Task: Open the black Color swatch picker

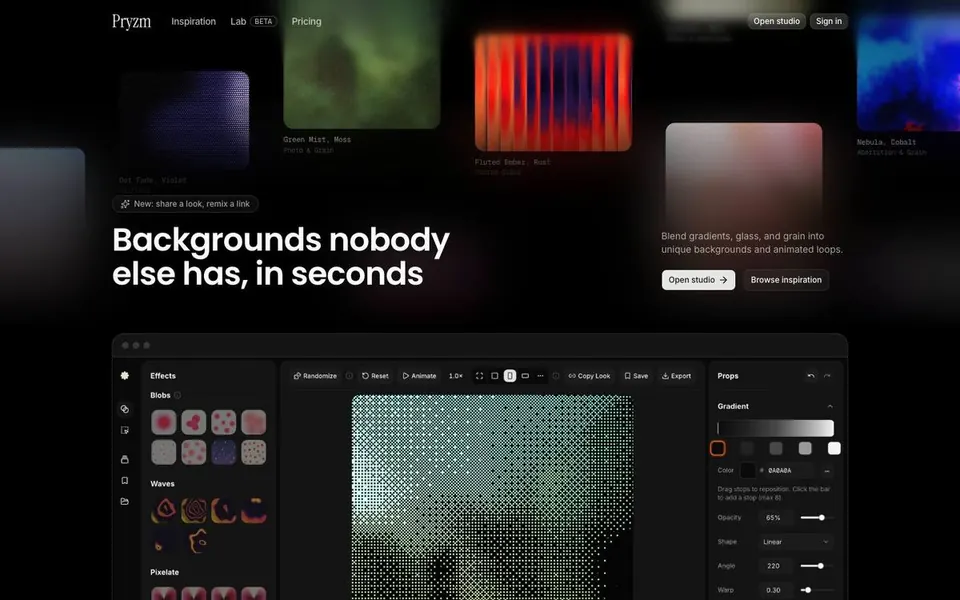Action: coord(748,471)
